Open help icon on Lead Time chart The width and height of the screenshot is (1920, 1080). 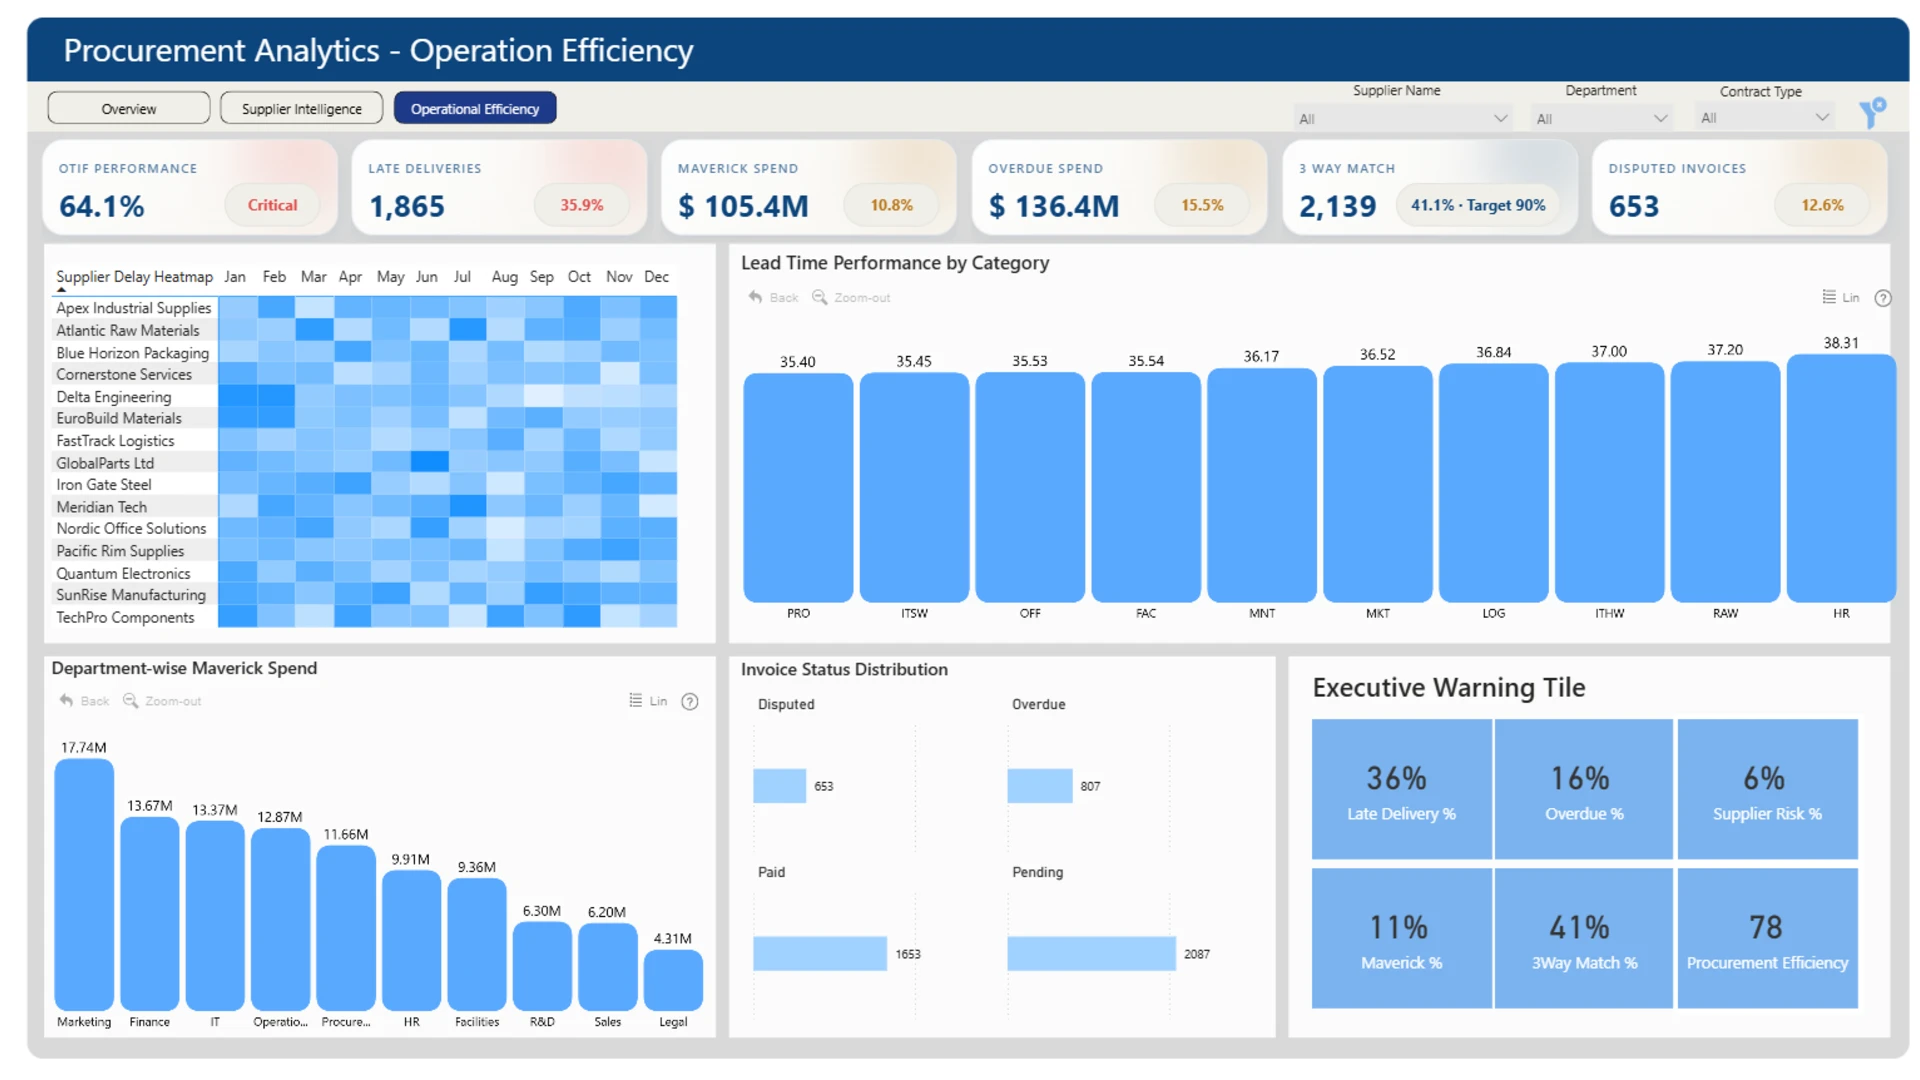(1883, 298)
